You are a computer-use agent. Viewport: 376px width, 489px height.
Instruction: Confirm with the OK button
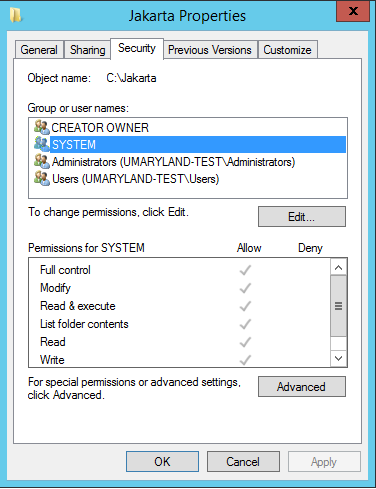click(162, 462)
